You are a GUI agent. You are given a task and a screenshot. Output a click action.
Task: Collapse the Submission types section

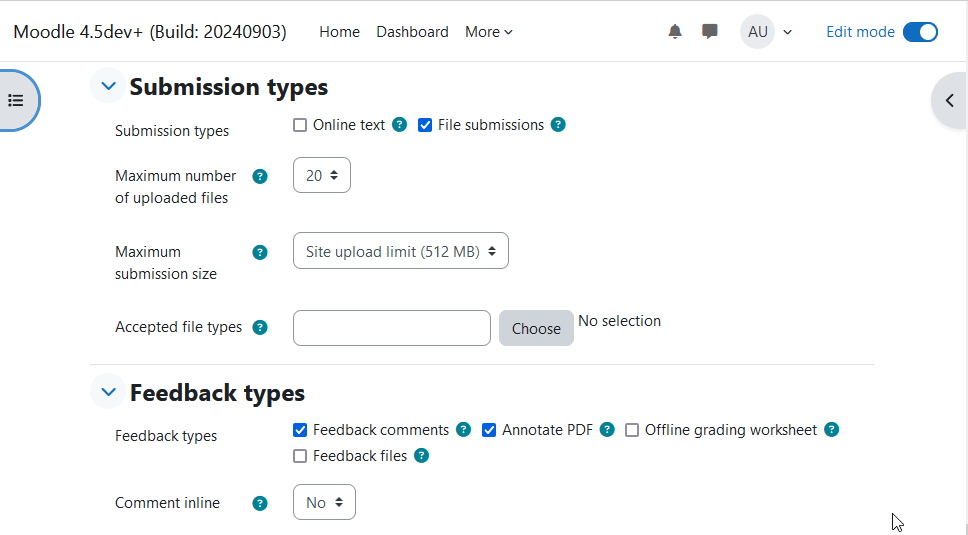pyautogui.click(x=109, y=86)
